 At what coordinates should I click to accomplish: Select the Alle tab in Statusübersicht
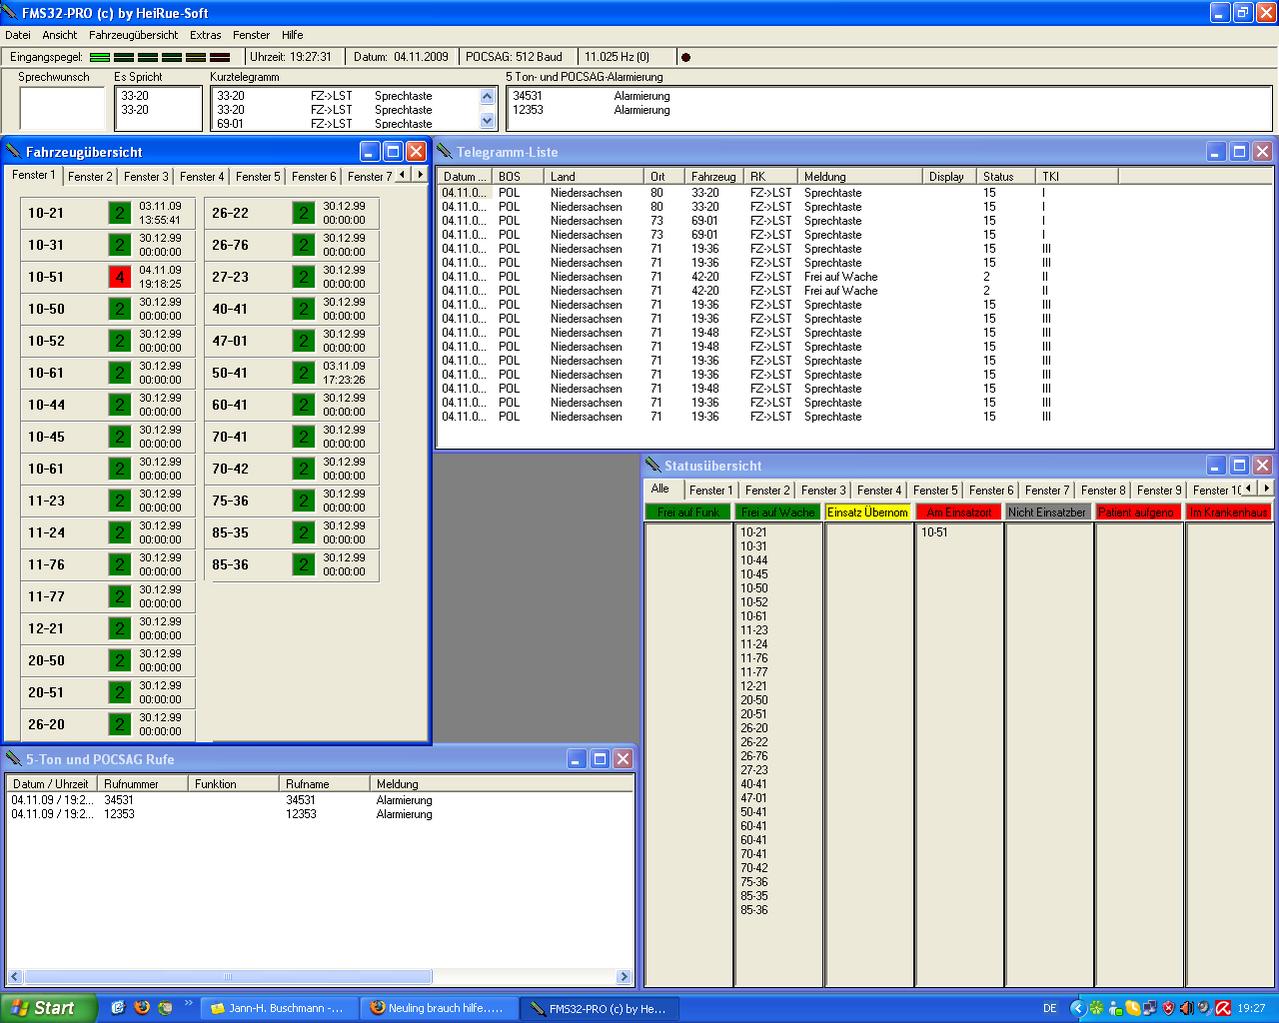pyautogui.click(x=660, y=489)
